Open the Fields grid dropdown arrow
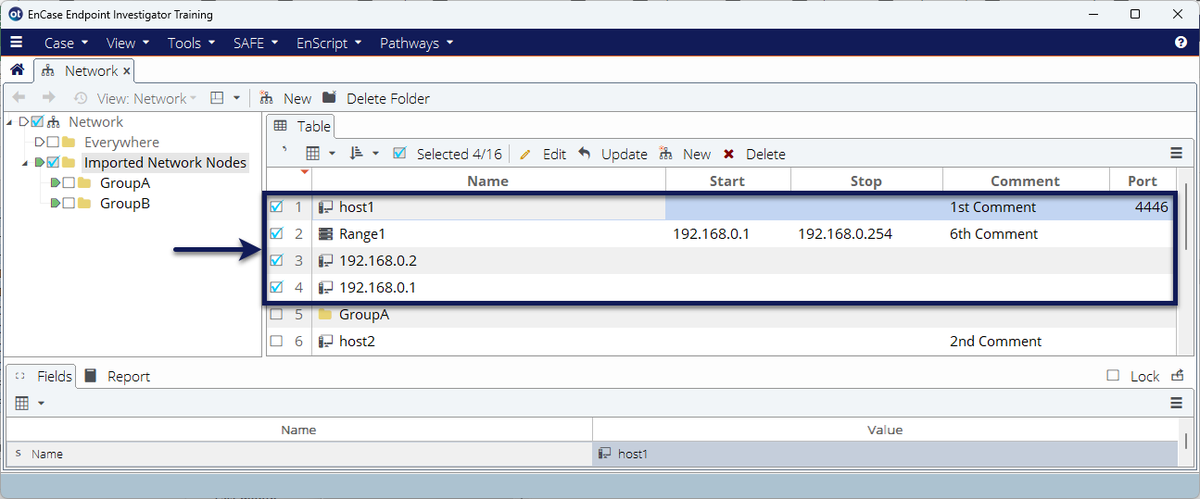 click(41, 403)
